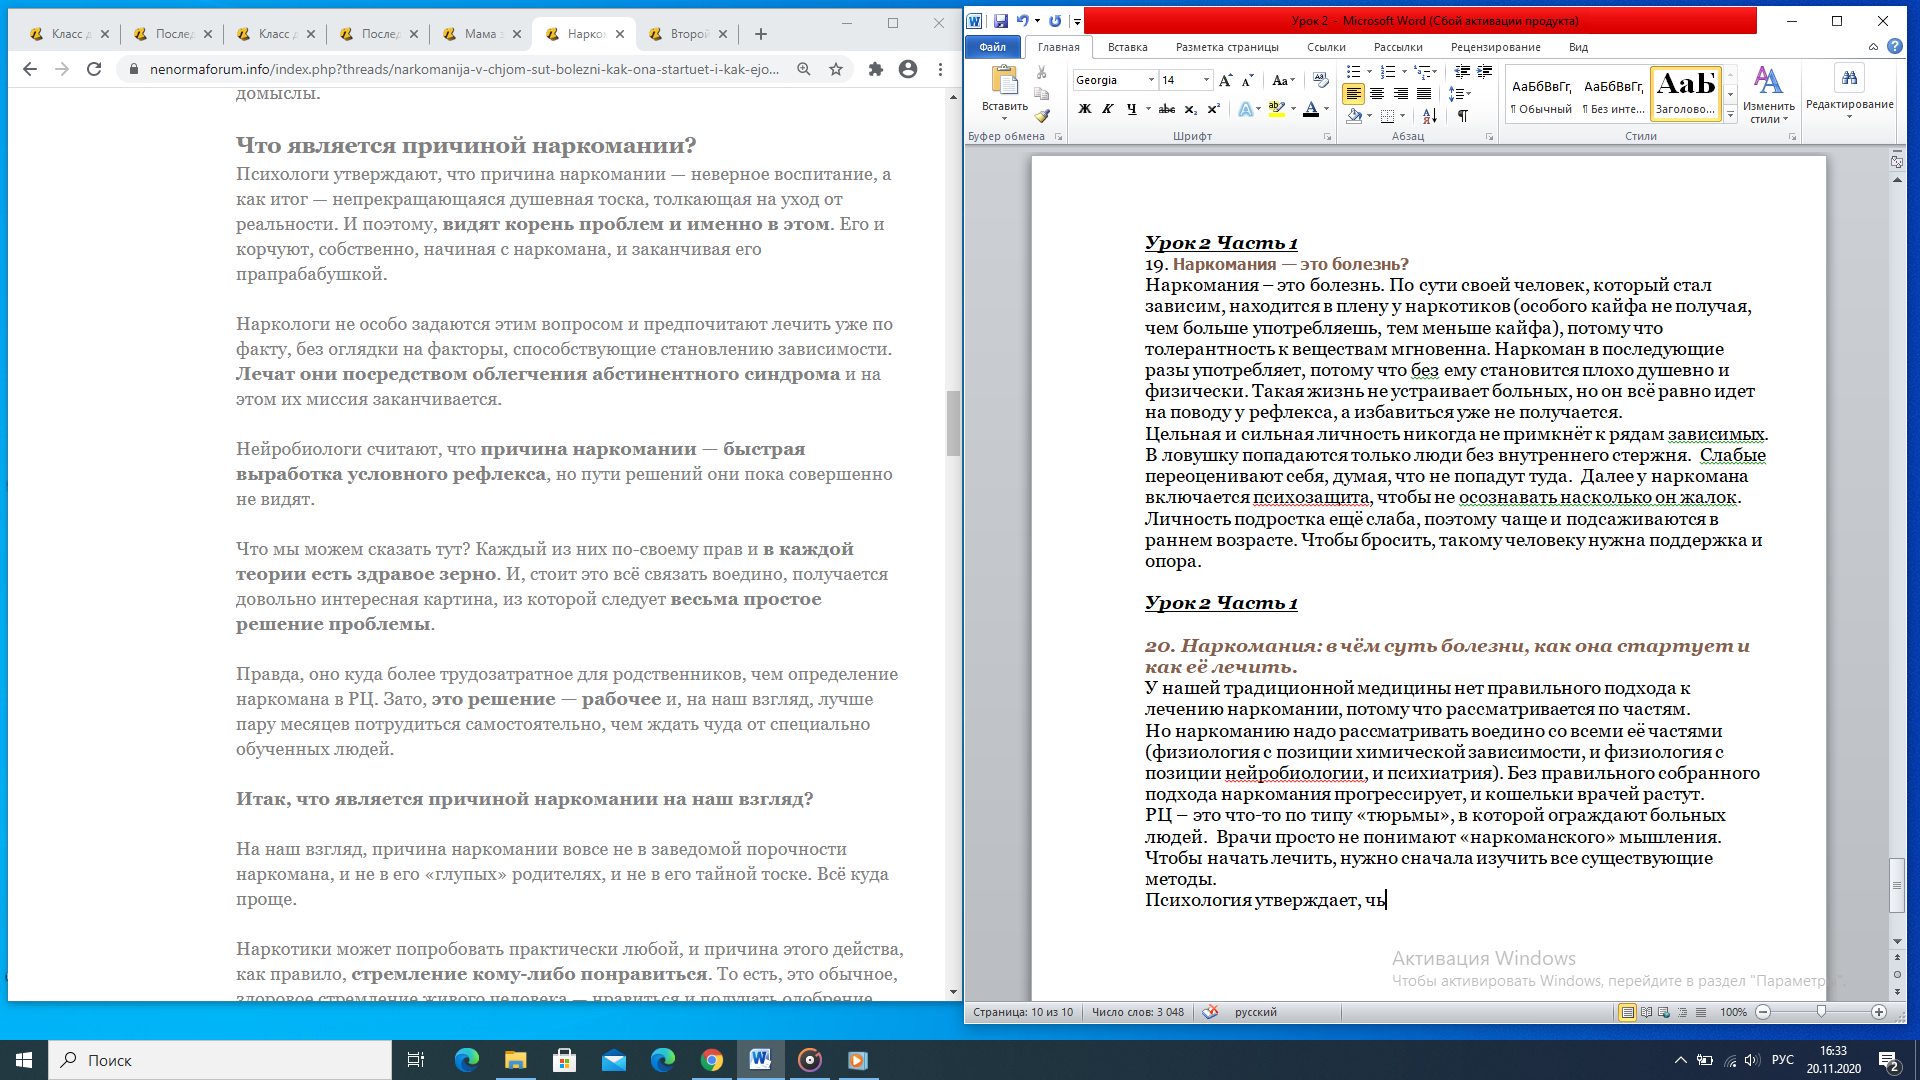Click the Format Painter brush icon
The image size is (1920, 1080).
click(x=1042, y=116)
